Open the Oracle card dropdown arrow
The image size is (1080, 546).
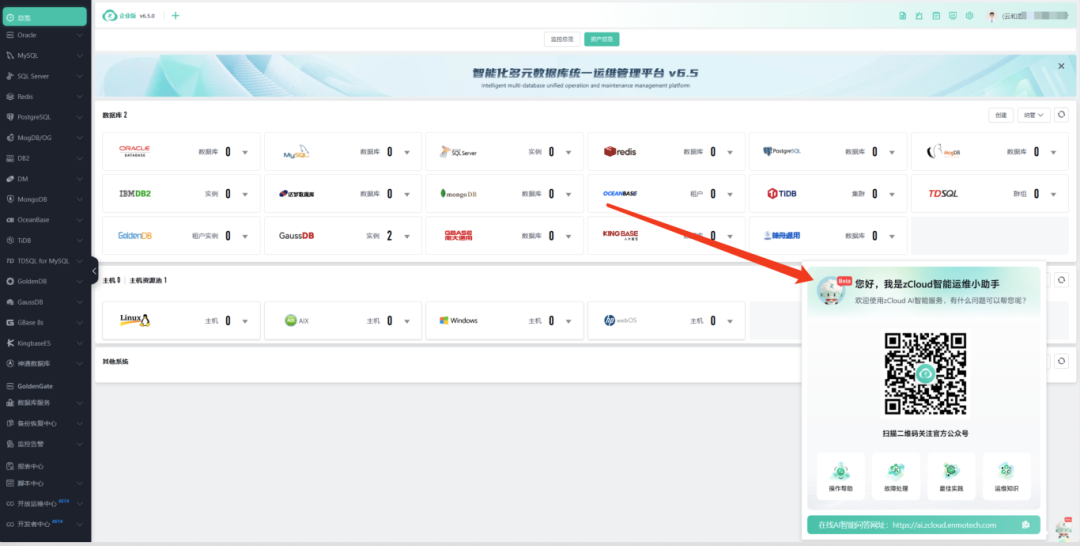tap(245, 153)
